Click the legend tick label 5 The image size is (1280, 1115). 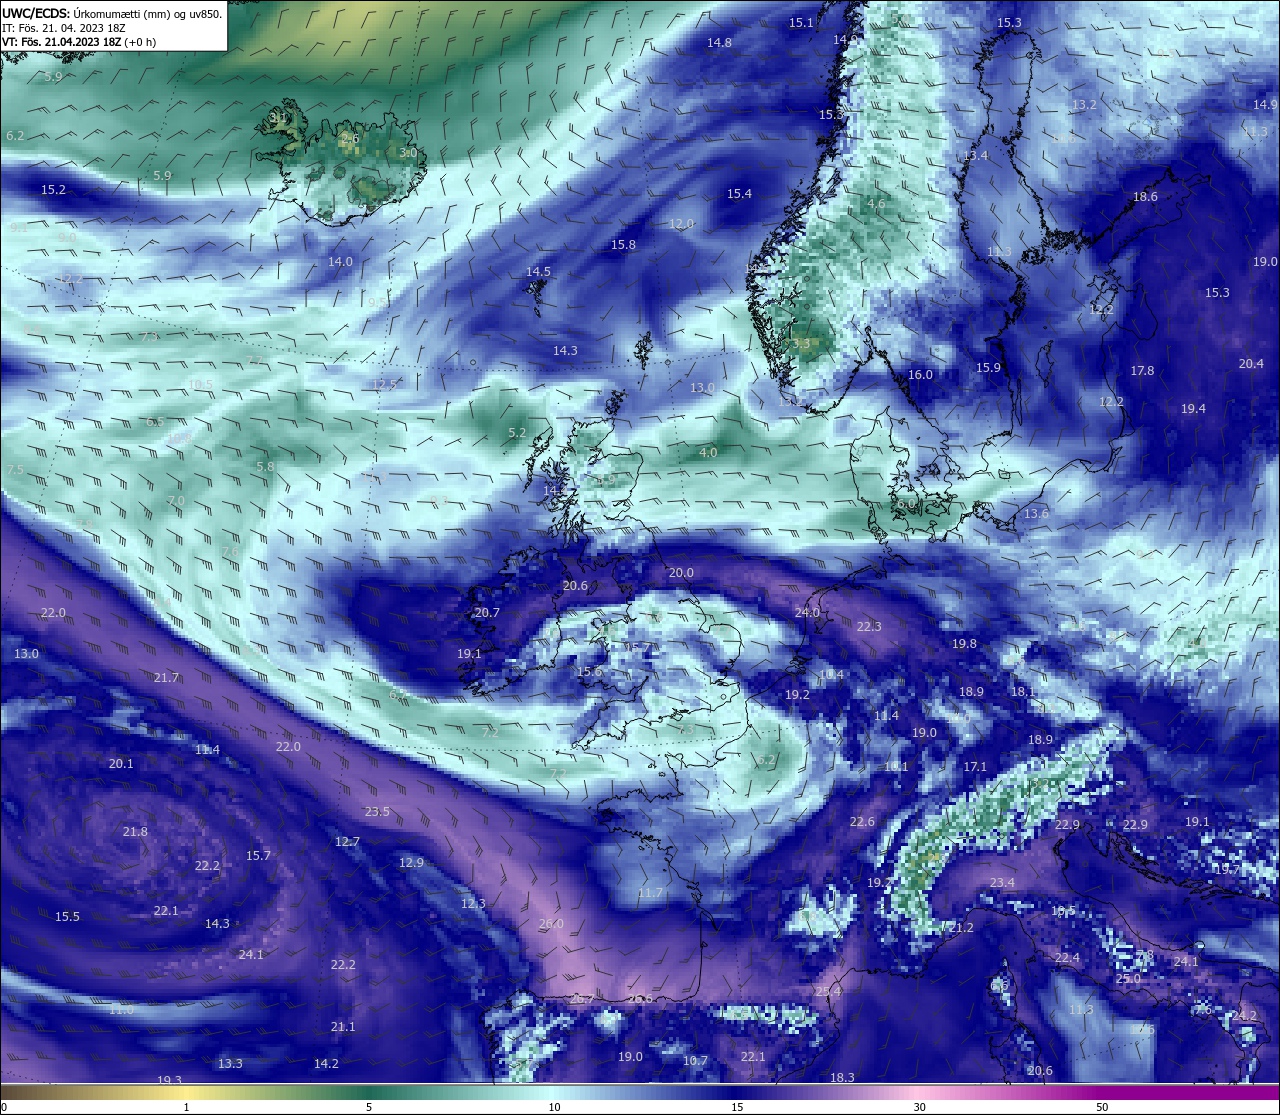click(369, 1107)
